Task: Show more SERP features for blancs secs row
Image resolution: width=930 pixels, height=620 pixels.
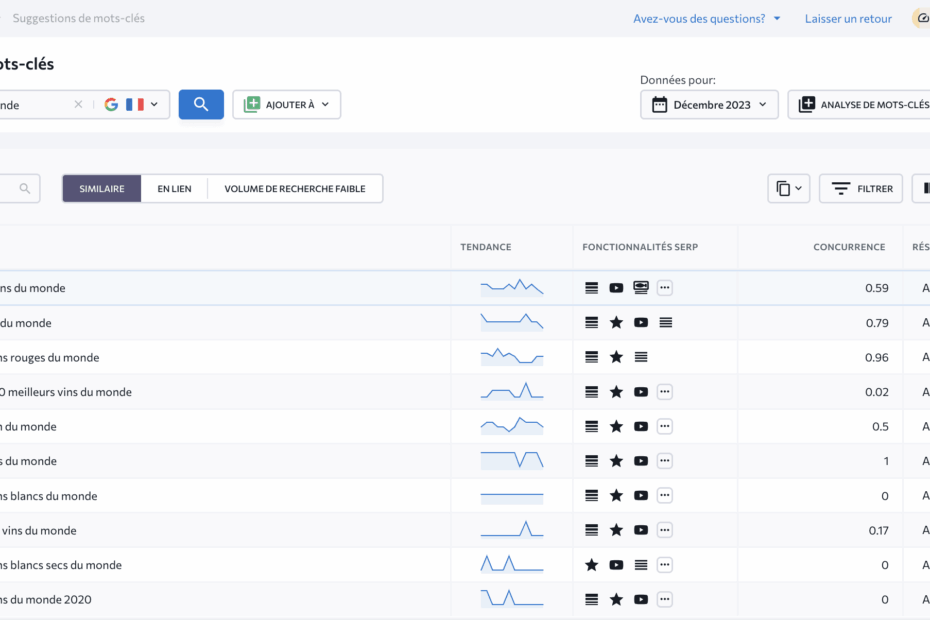Action: pos(665,565)
